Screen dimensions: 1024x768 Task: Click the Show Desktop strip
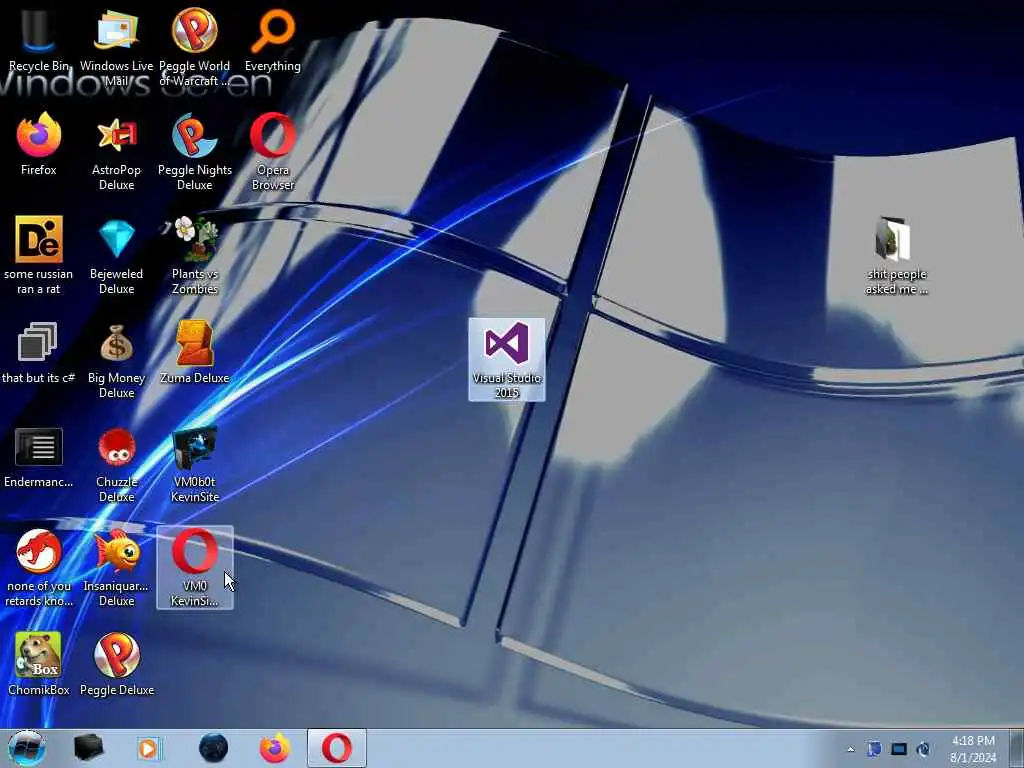1017,748
